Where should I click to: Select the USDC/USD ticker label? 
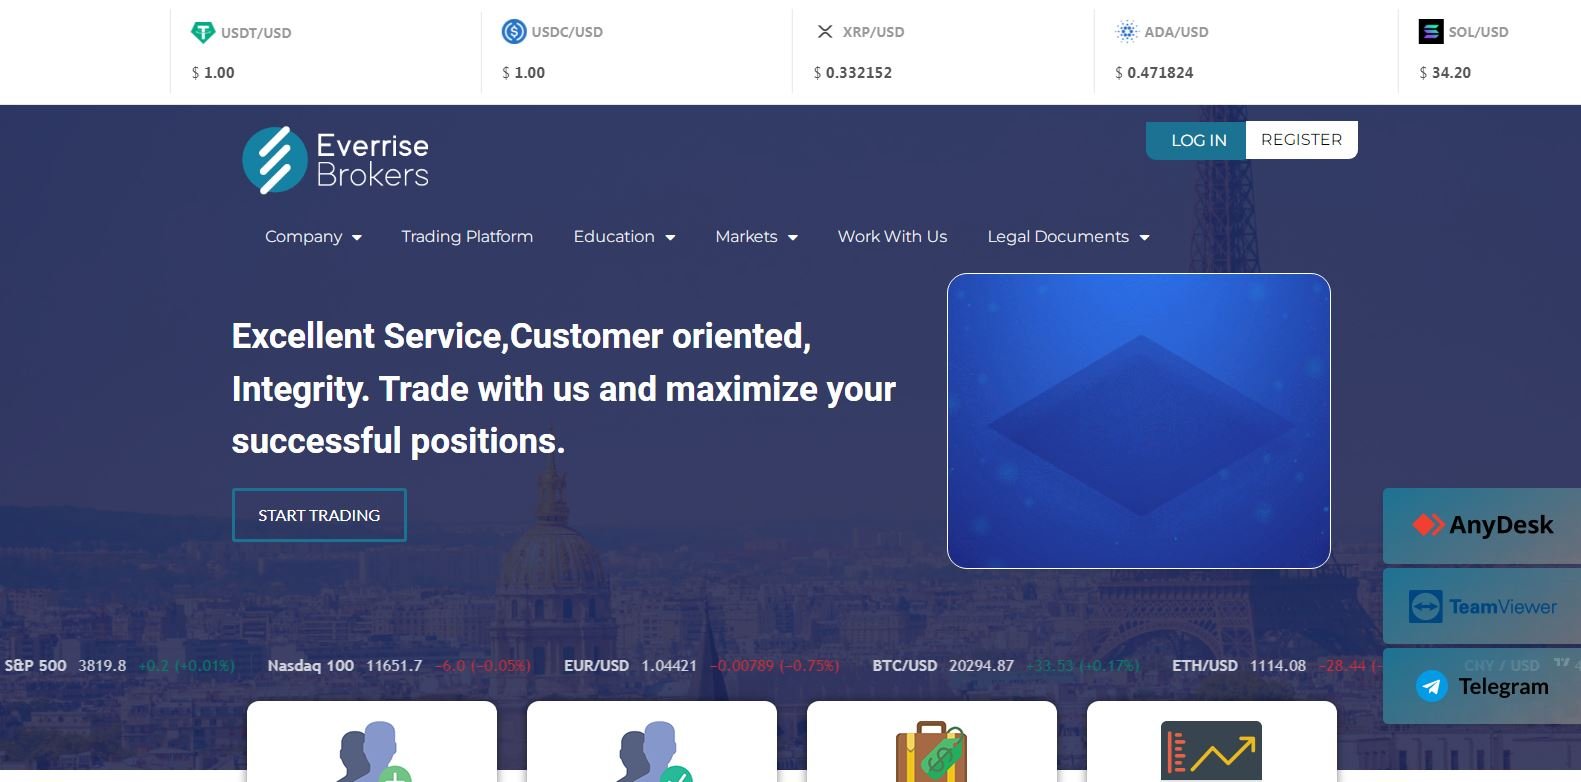[x=567, y=32]
